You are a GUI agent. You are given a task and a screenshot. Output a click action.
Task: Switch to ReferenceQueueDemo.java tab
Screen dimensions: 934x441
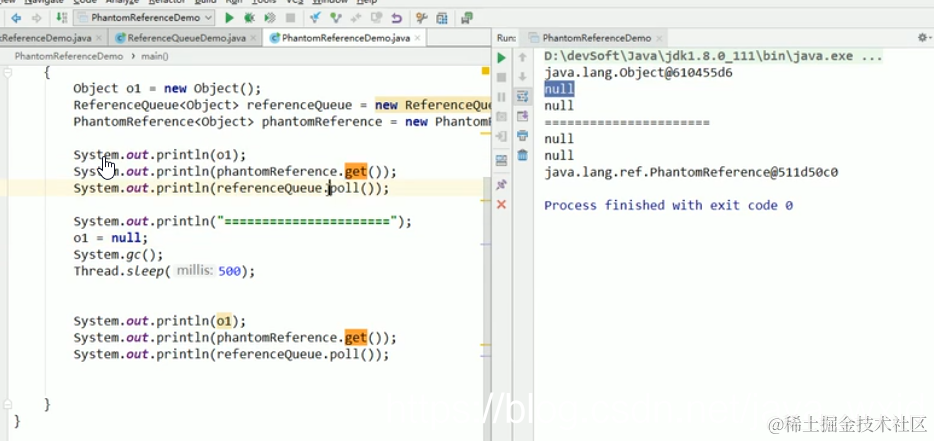click(x=186, y=38)
